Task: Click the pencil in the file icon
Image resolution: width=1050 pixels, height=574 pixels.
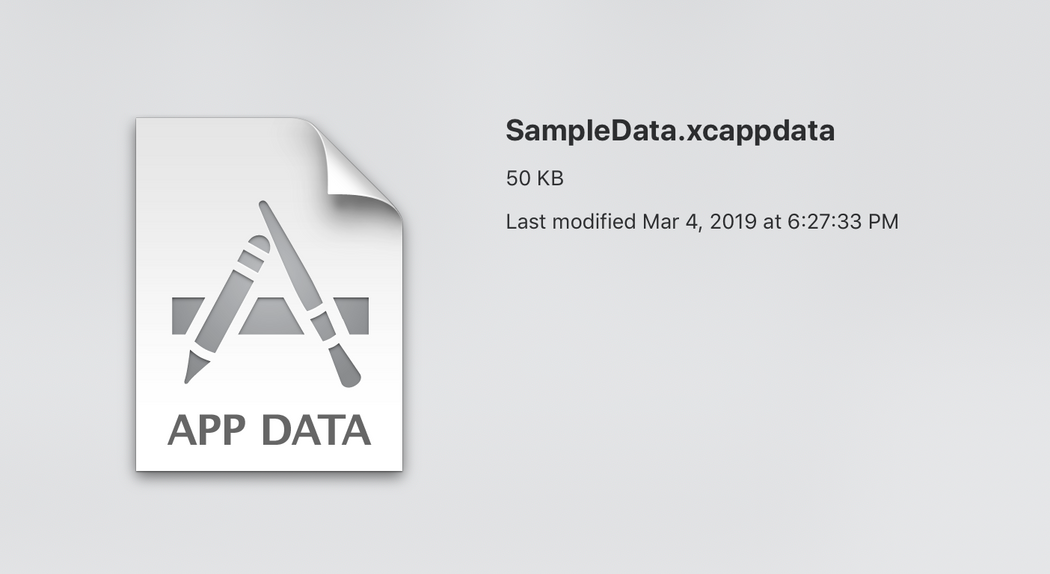Action: pyautogui.click(x=226, y=309)
